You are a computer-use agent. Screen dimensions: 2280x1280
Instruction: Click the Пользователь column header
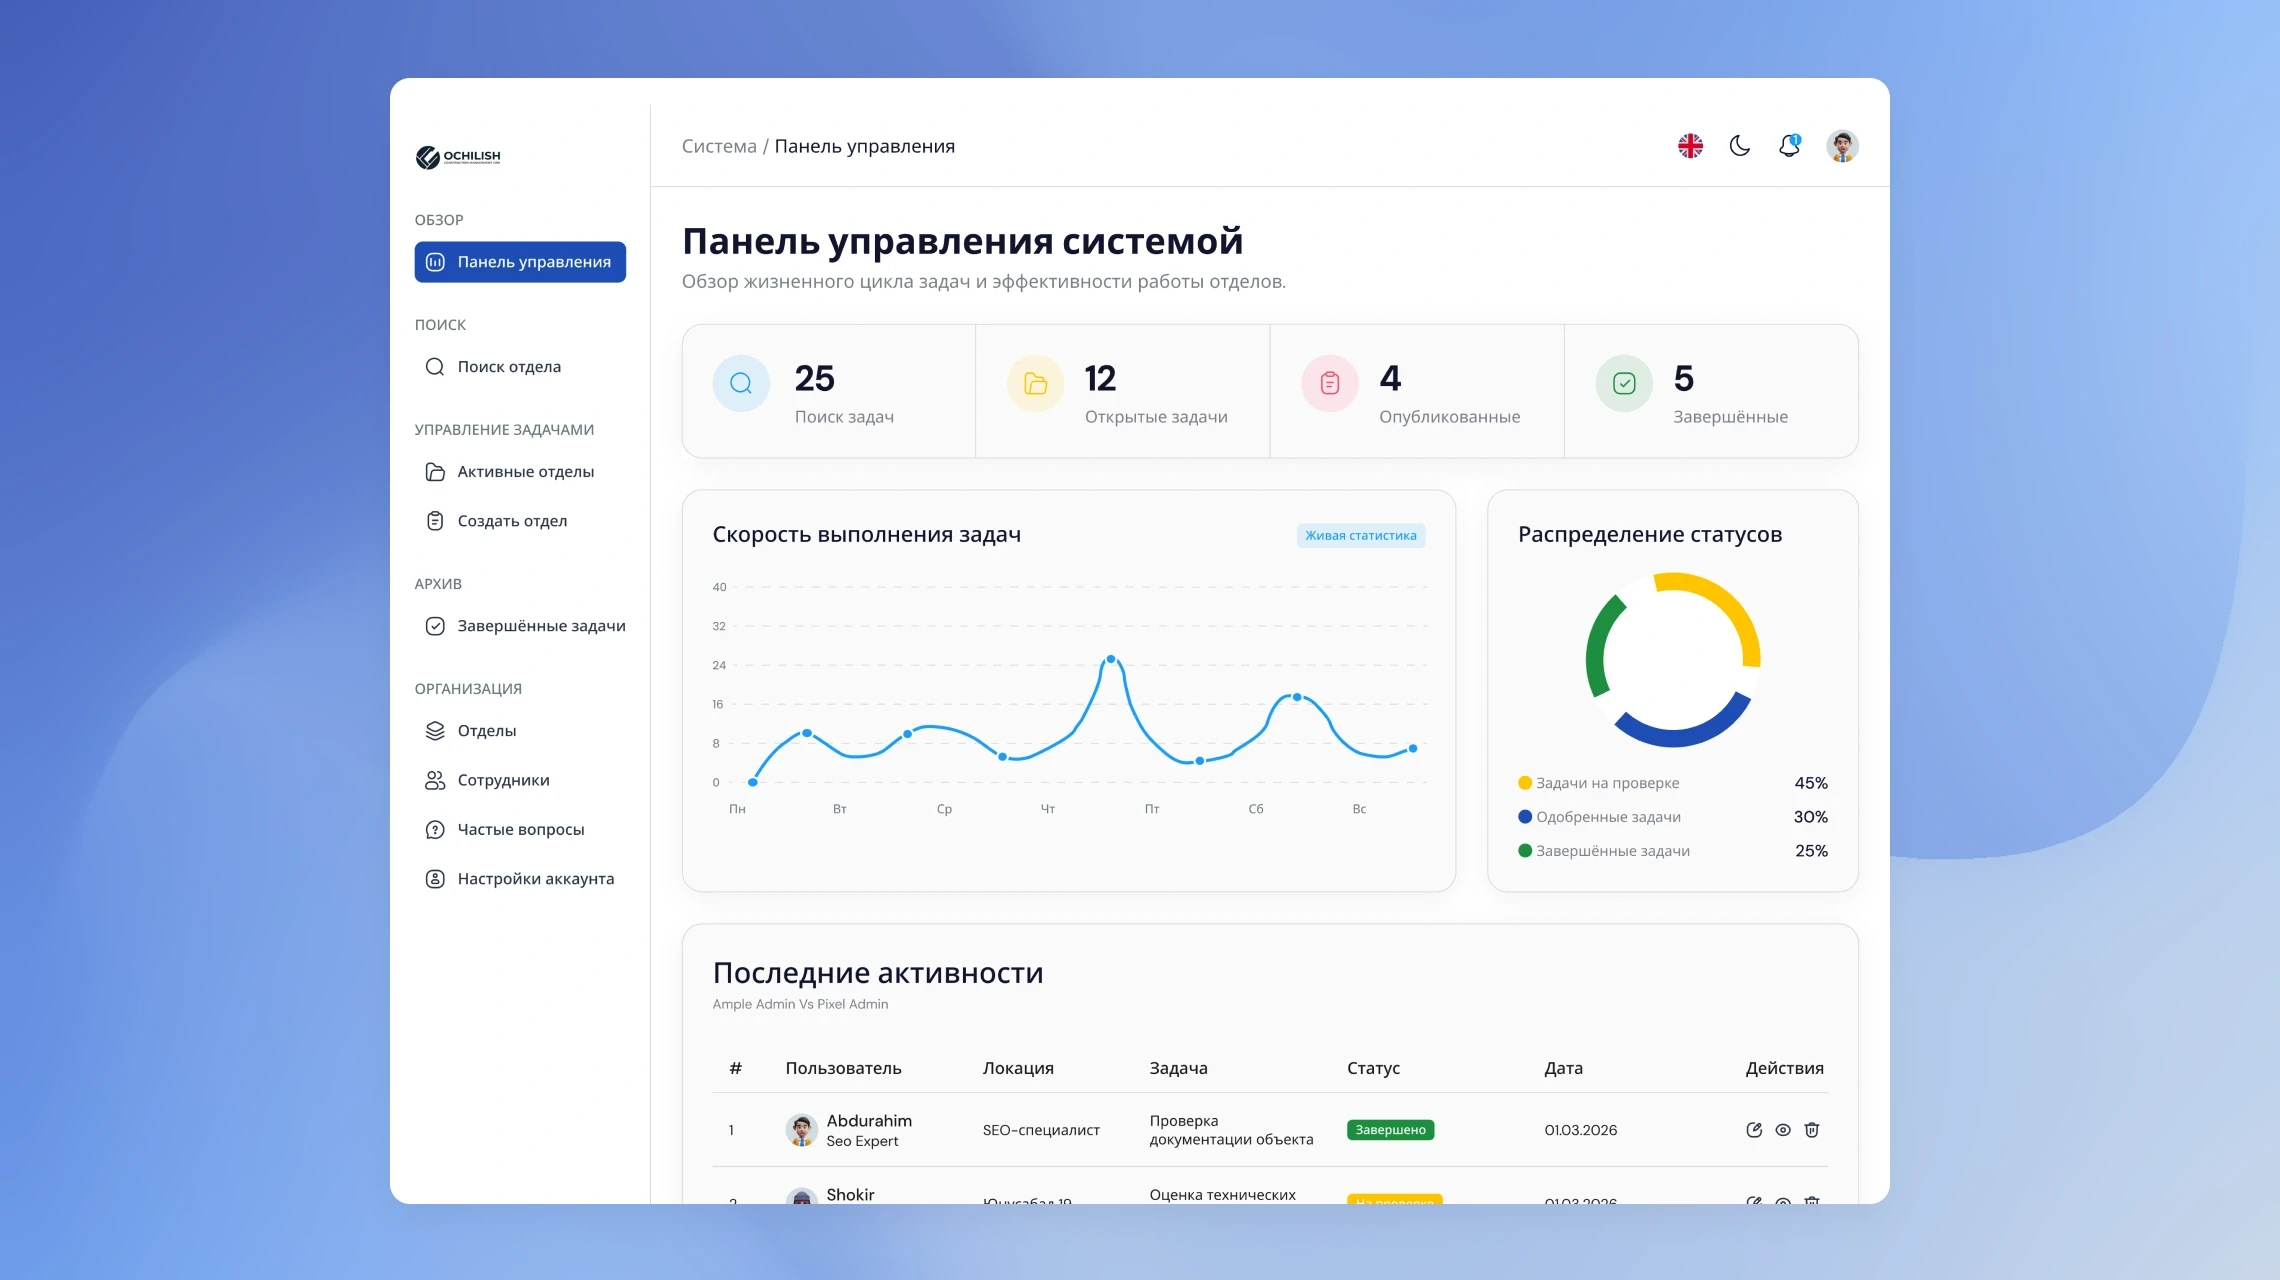[x=843, y=1069]
